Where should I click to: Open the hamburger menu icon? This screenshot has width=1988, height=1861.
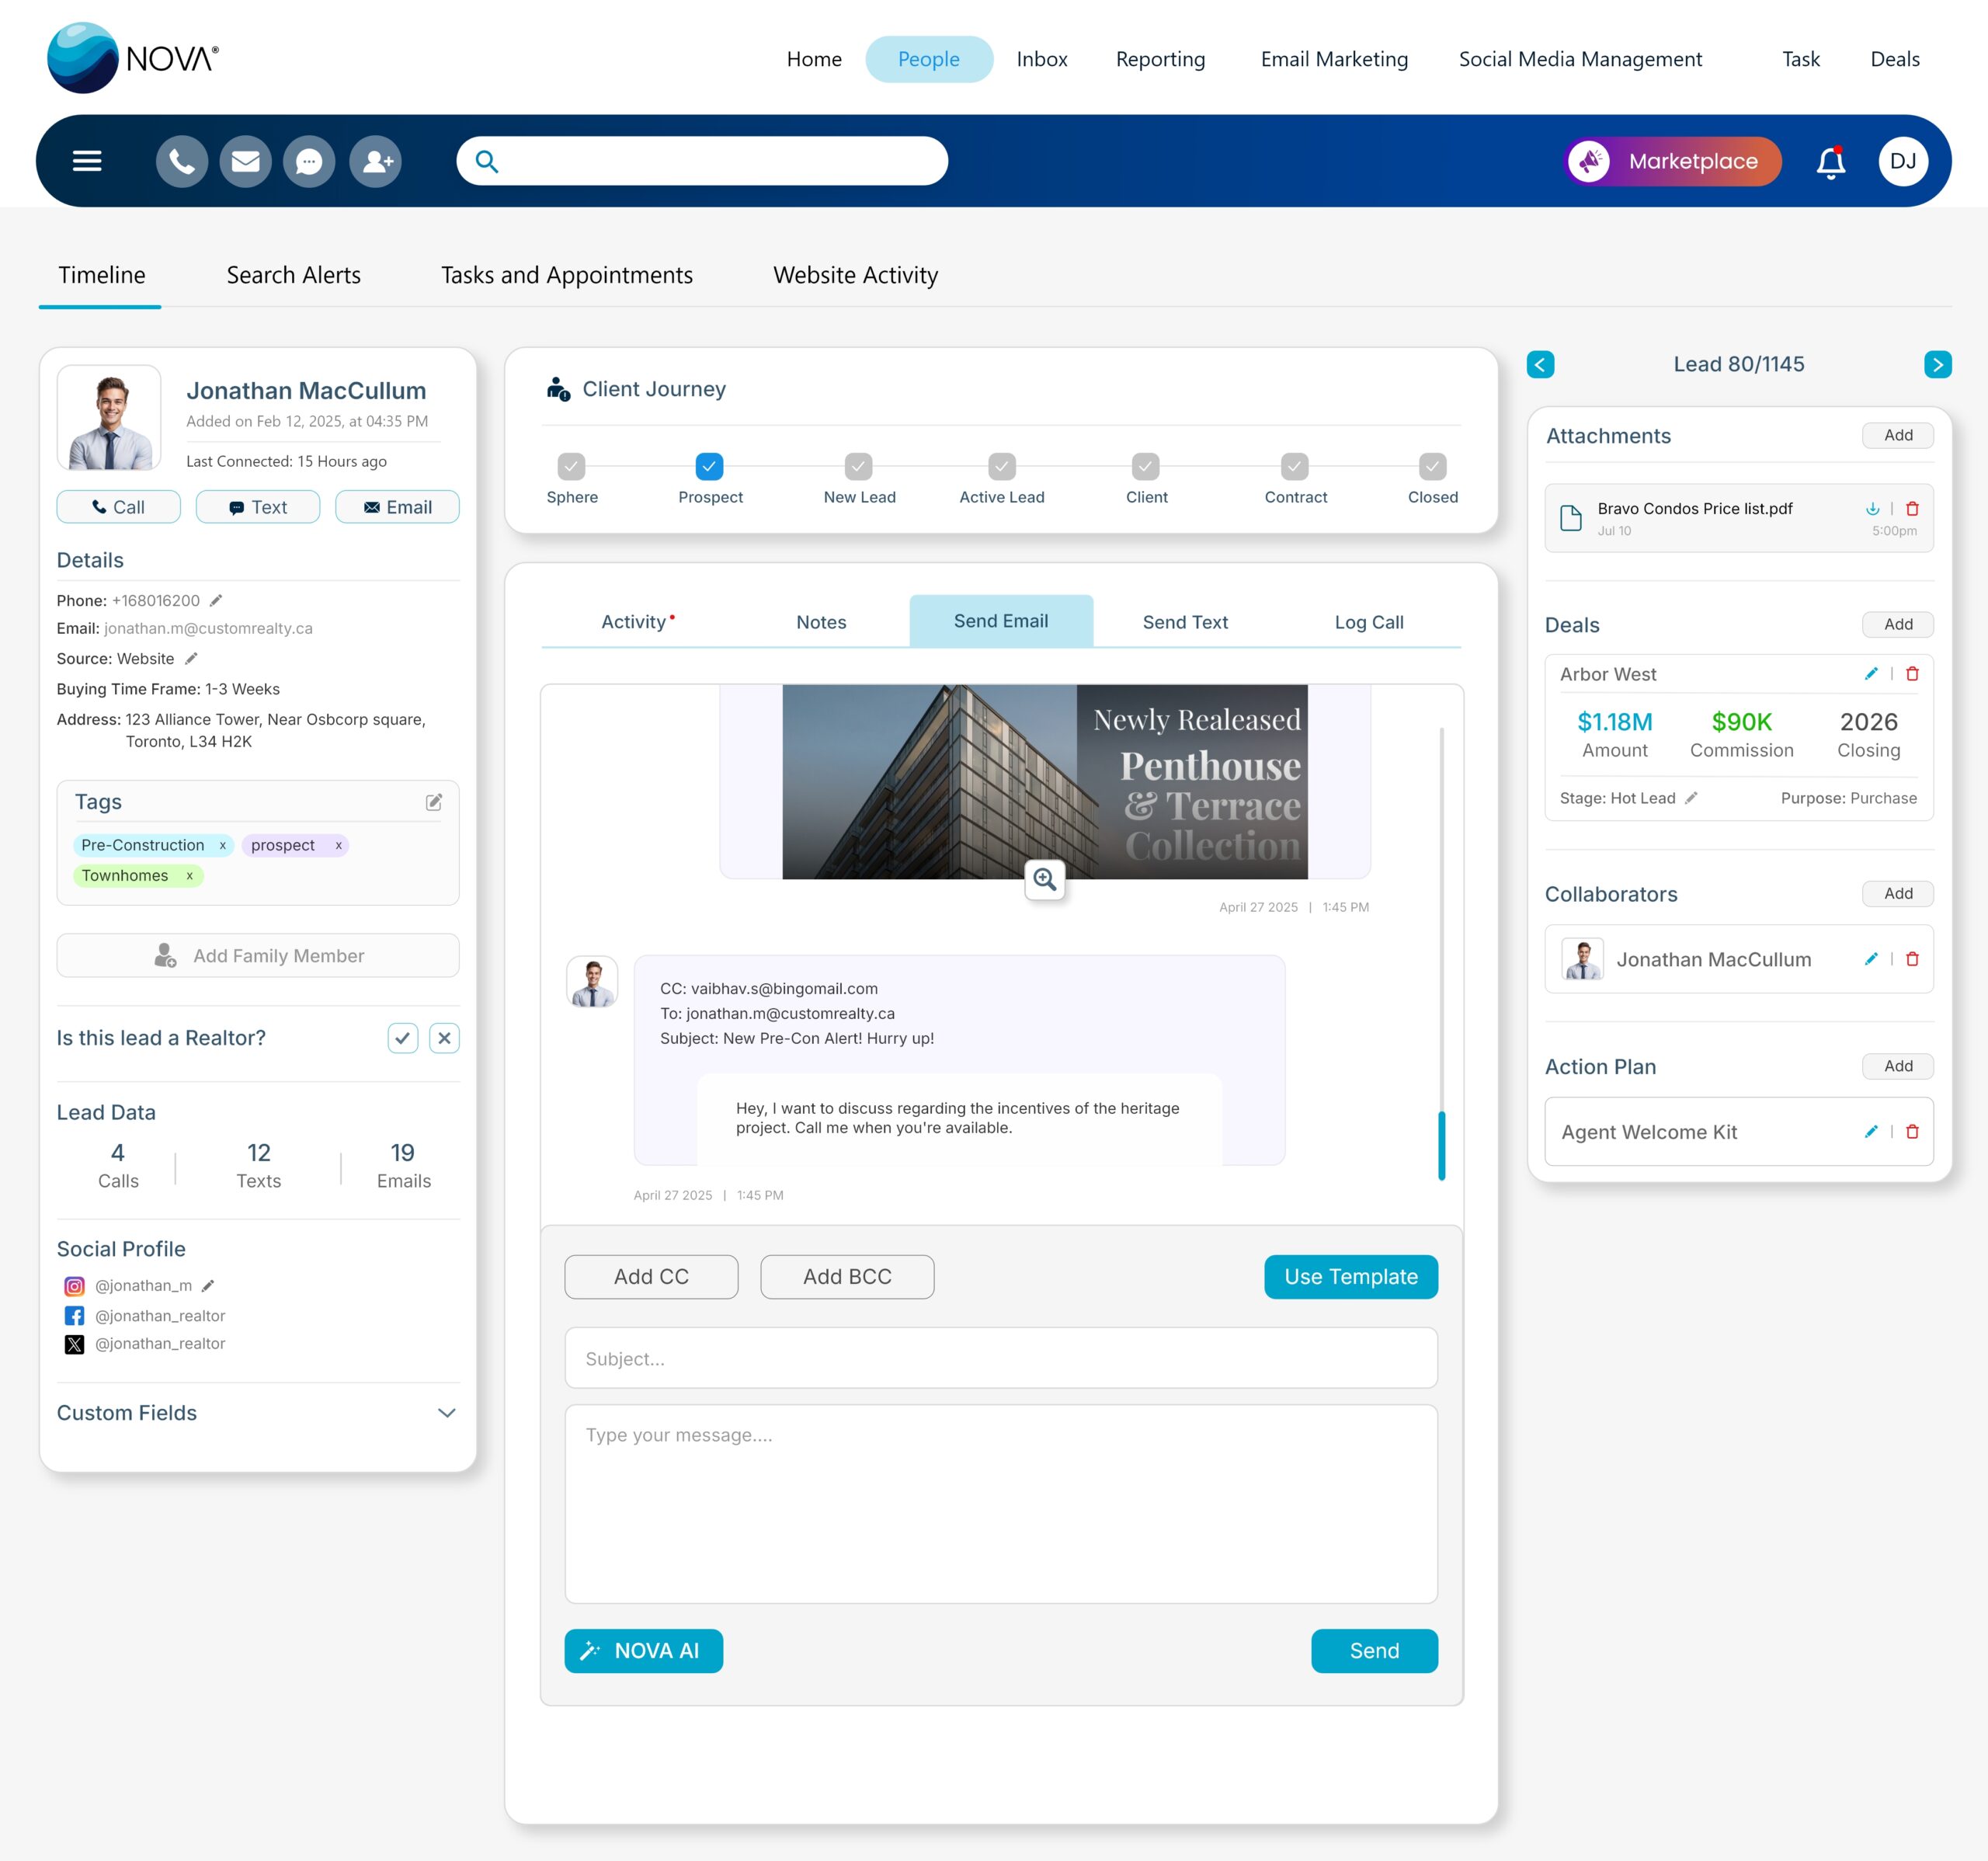87,161
